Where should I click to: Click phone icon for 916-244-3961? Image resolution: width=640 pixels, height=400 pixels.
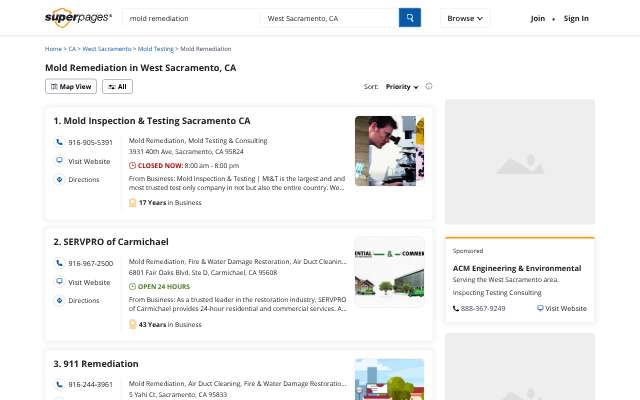[x=60, y=384]
